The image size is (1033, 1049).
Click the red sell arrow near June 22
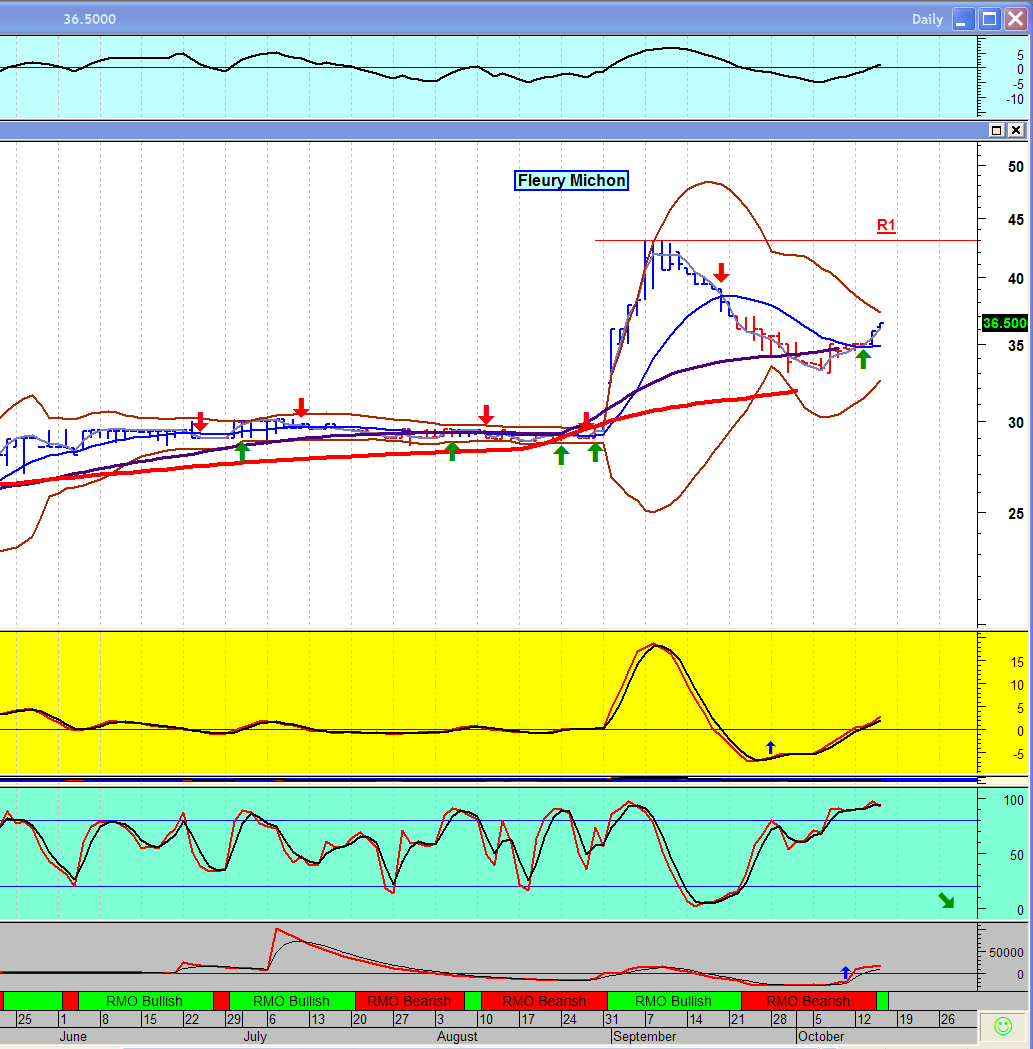point(200,421)
